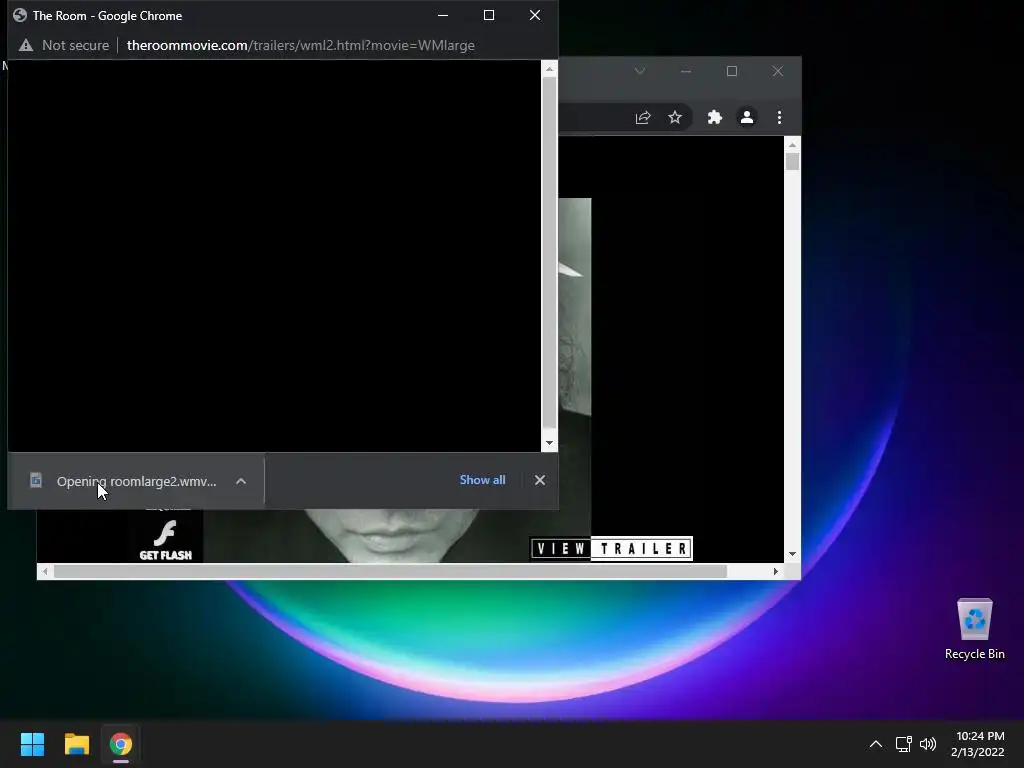Click popup scrollbar down arrow
1024x768 pixels.
click(x=549, y=443)
